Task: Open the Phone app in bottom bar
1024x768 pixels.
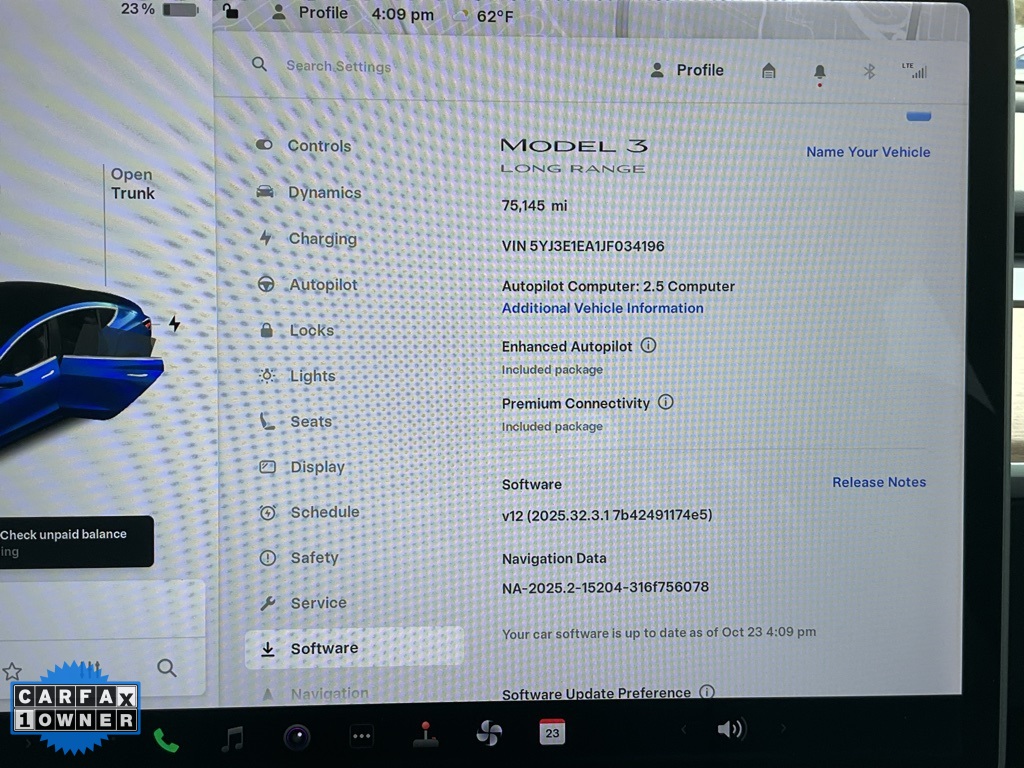Action: (166, 739)
